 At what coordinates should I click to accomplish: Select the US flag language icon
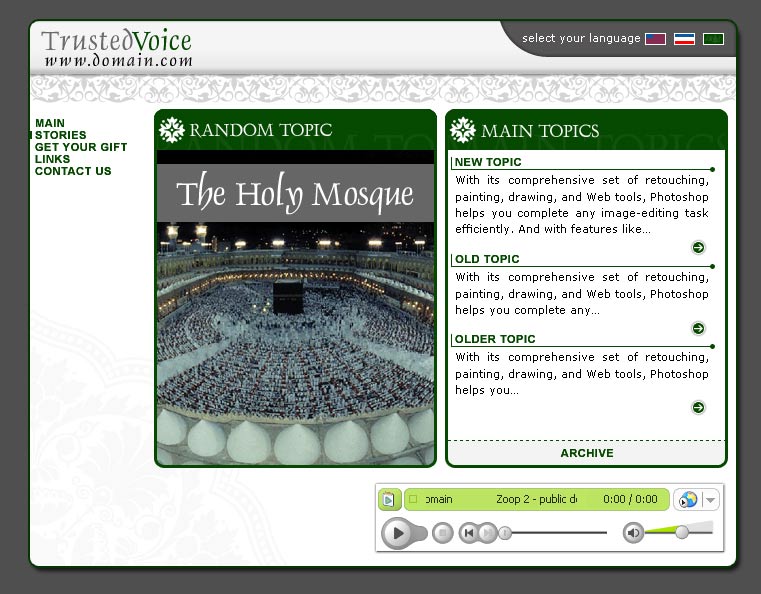[655, 39]
